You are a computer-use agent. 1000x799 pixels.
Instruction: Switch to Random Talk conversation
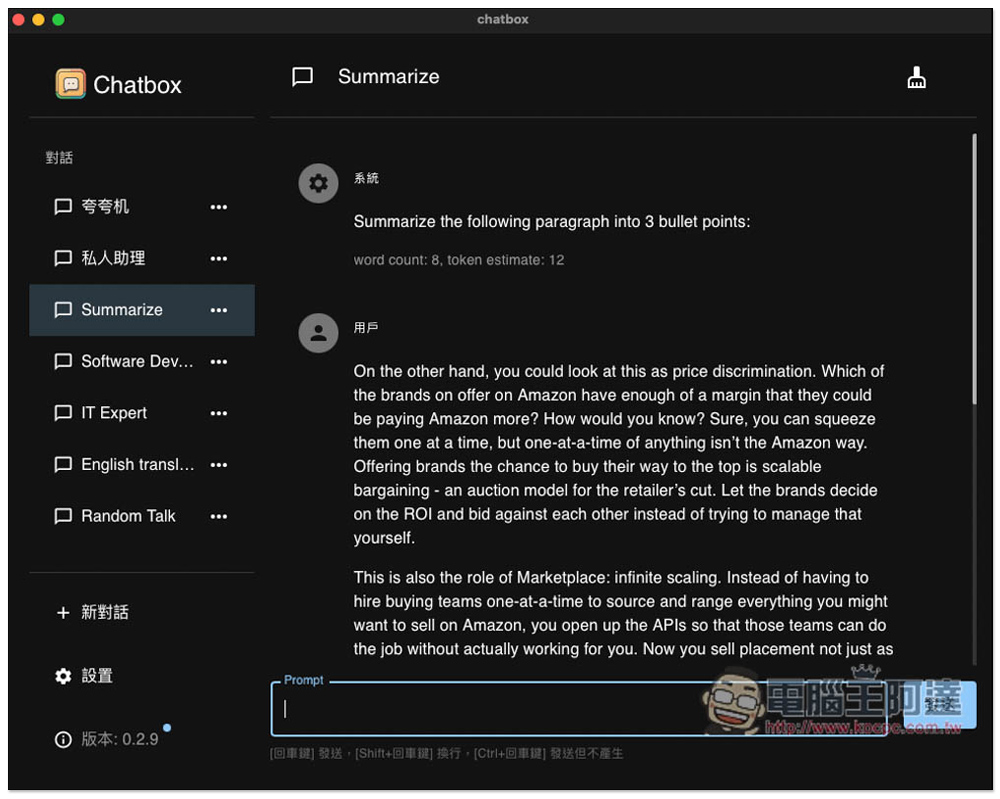(x=142, y=517)
